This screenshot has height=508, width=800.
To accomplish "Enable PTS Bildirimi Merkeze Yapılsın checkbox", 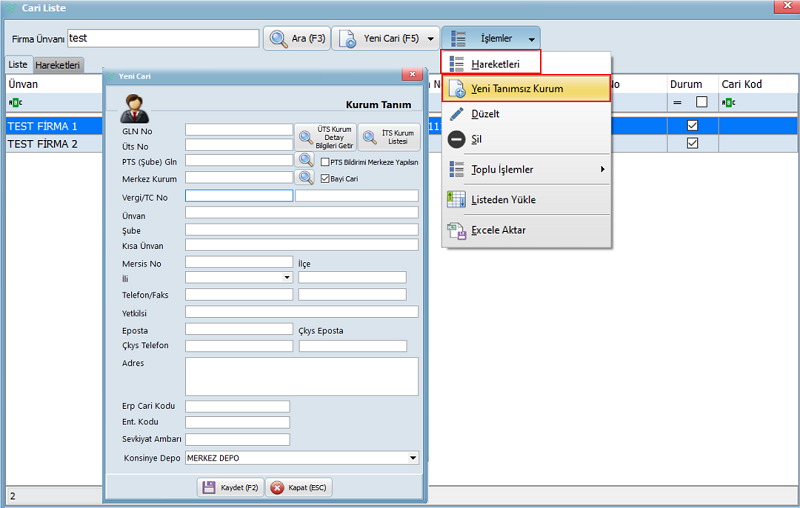I will (326, 161).
